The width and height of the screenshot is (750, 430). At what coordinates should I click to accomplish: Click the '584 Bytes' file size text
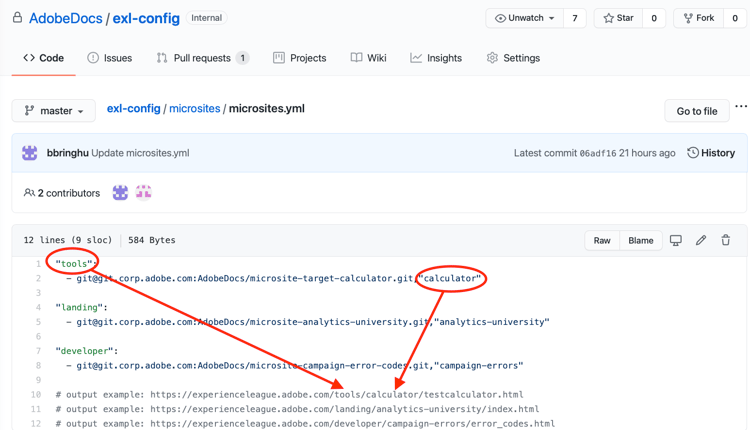(x=152, y=240)
